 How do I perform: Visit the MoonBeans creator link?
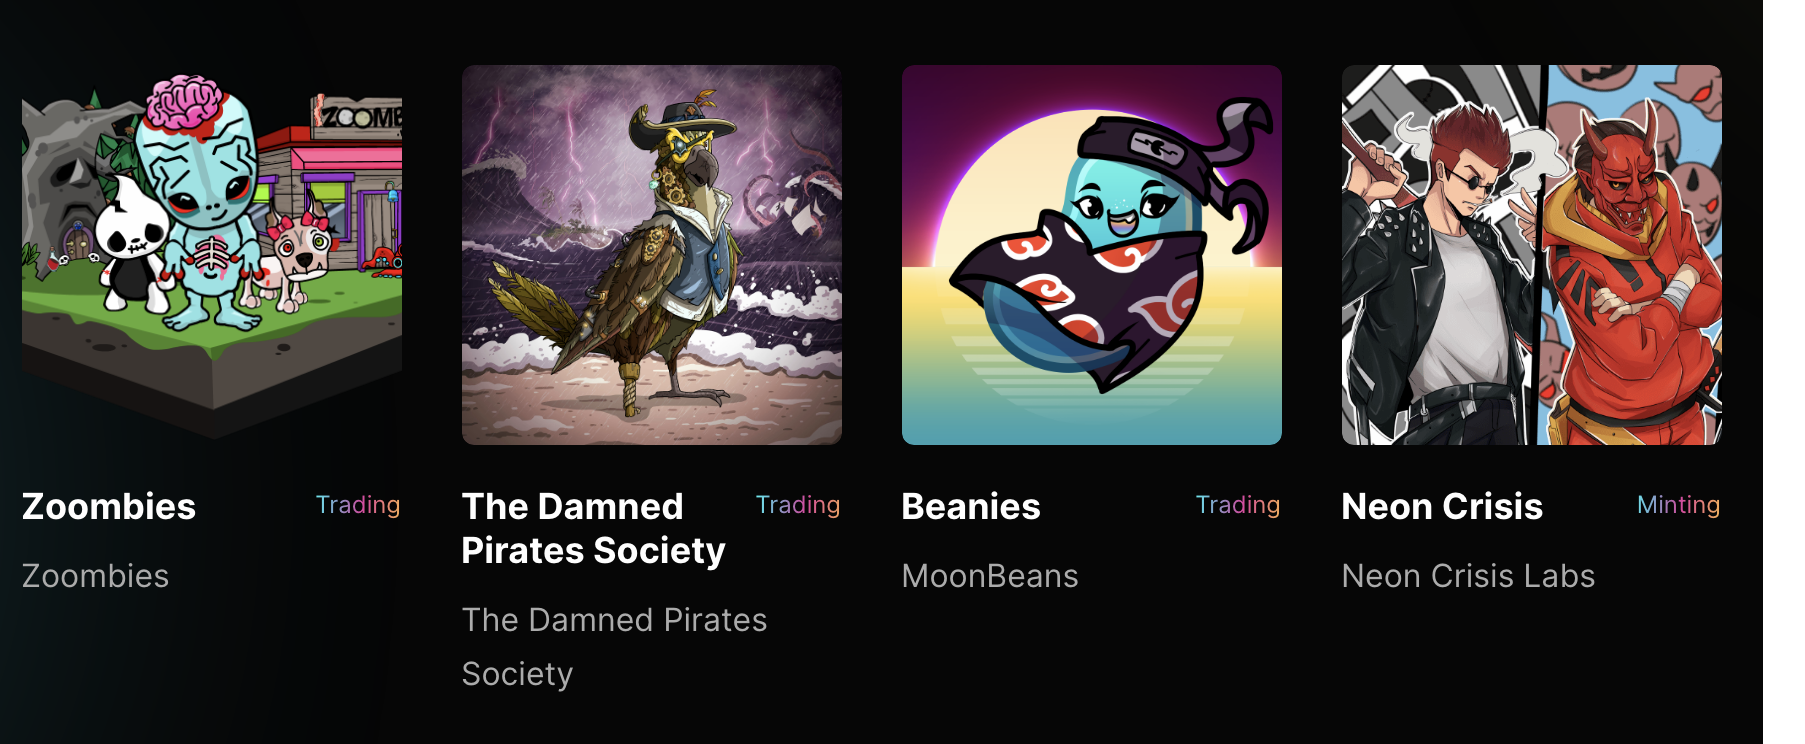point(990,576)
